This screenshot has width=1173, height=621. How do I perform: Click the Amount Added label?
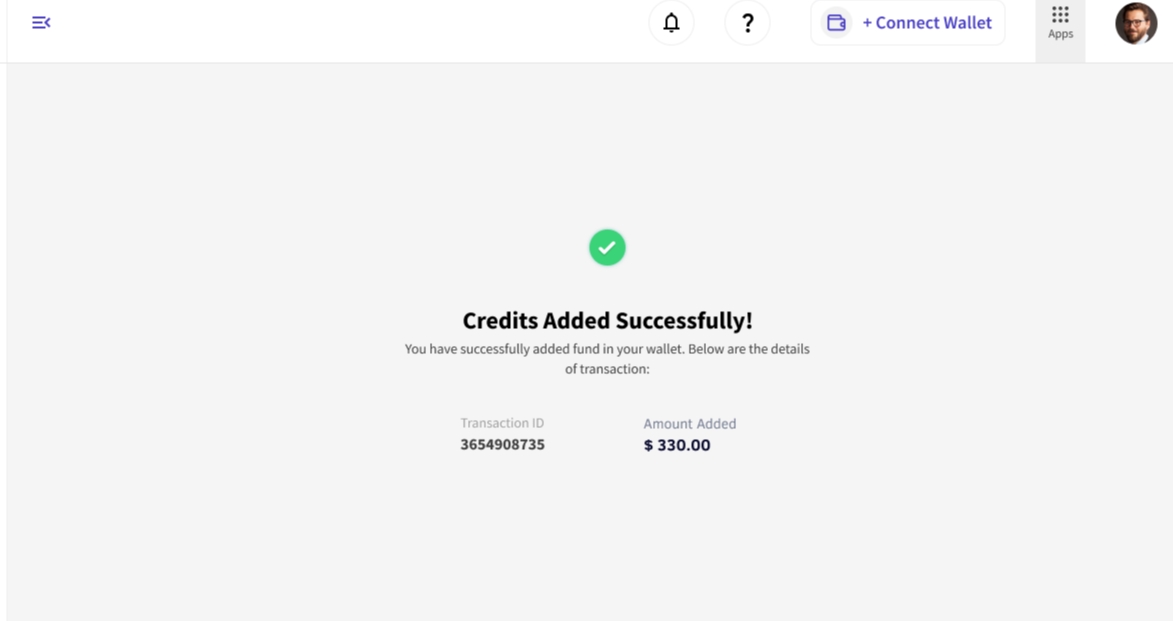click(689, 424)
